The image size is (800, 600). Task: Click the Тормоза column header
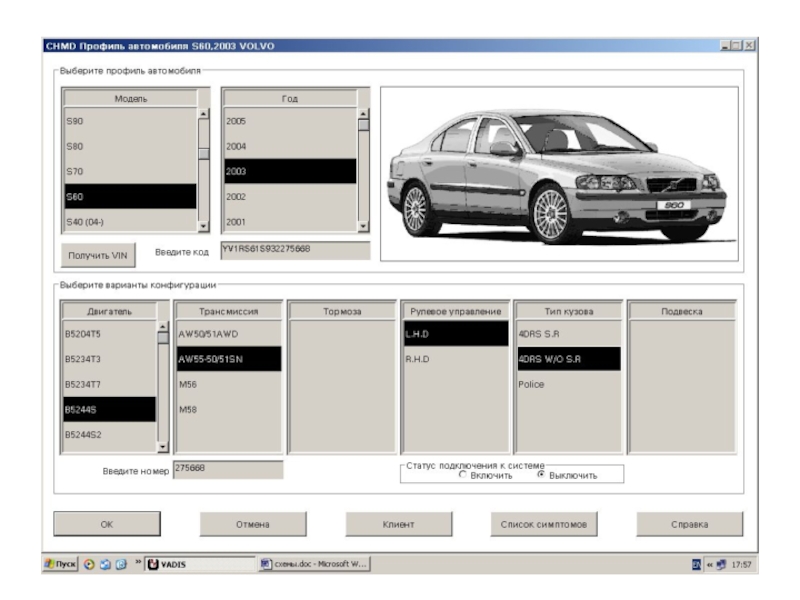[x=342, y=311]
